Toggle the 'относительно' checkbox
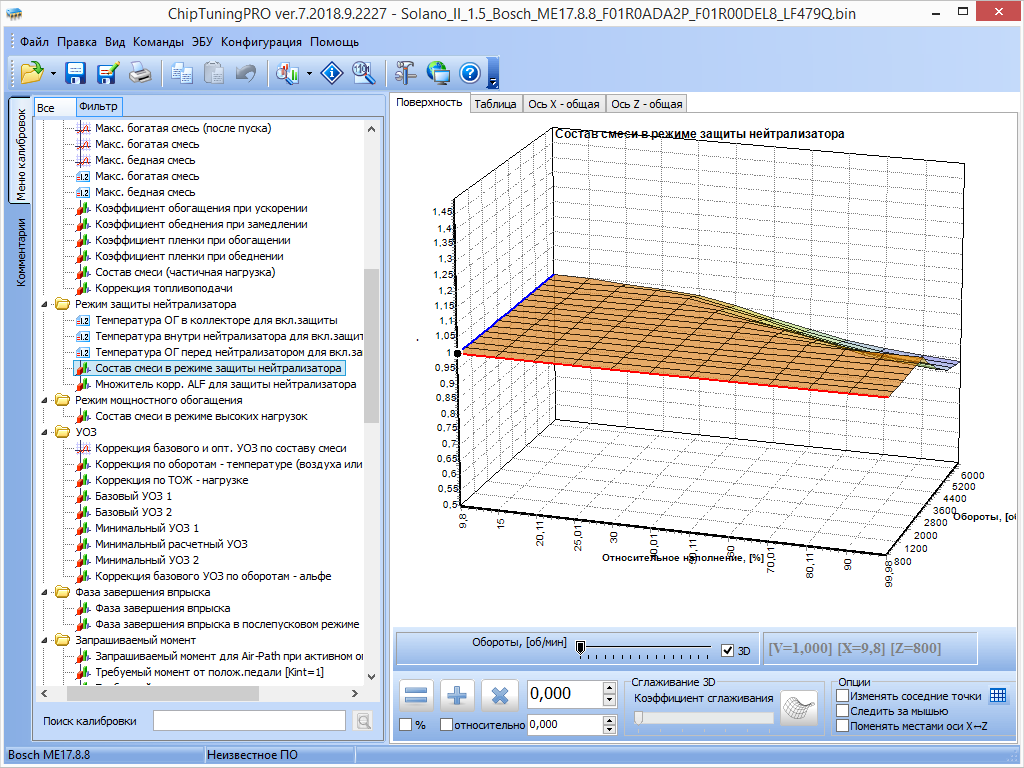The image size is (1024, 768). (446, 725)
